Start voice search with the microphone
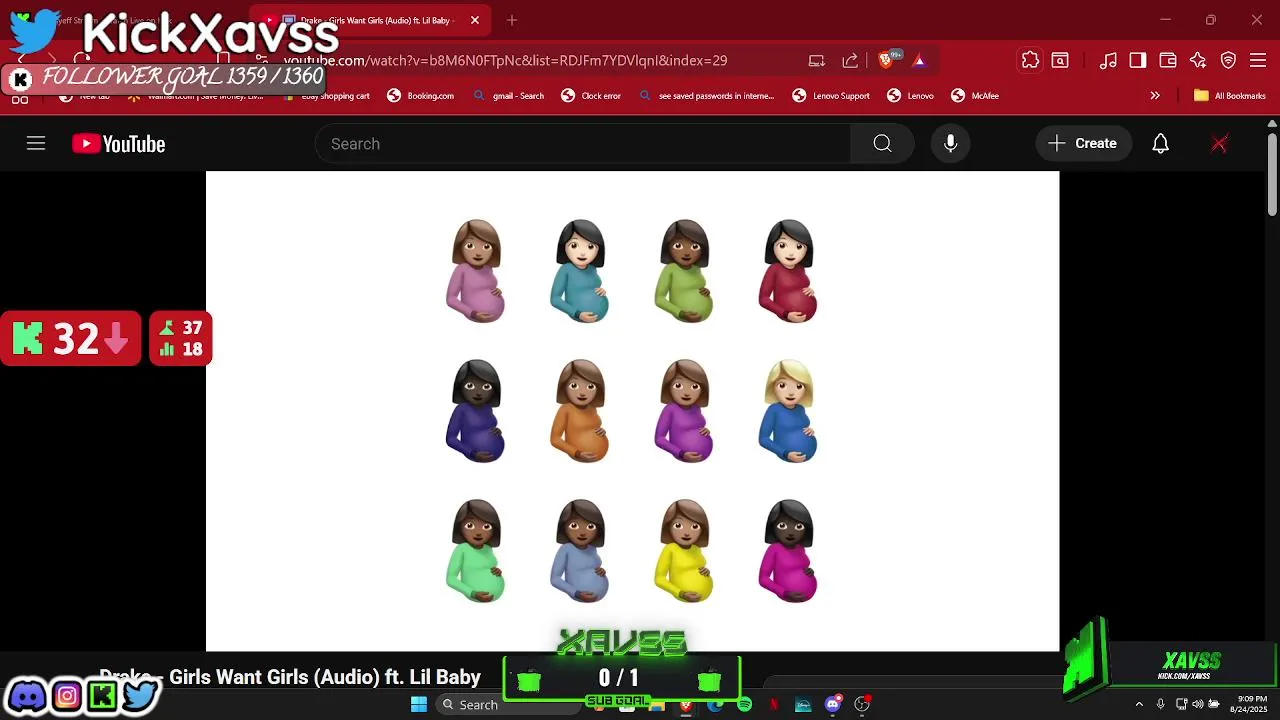Screen dimensions: 1280x720 click(951, 144)
